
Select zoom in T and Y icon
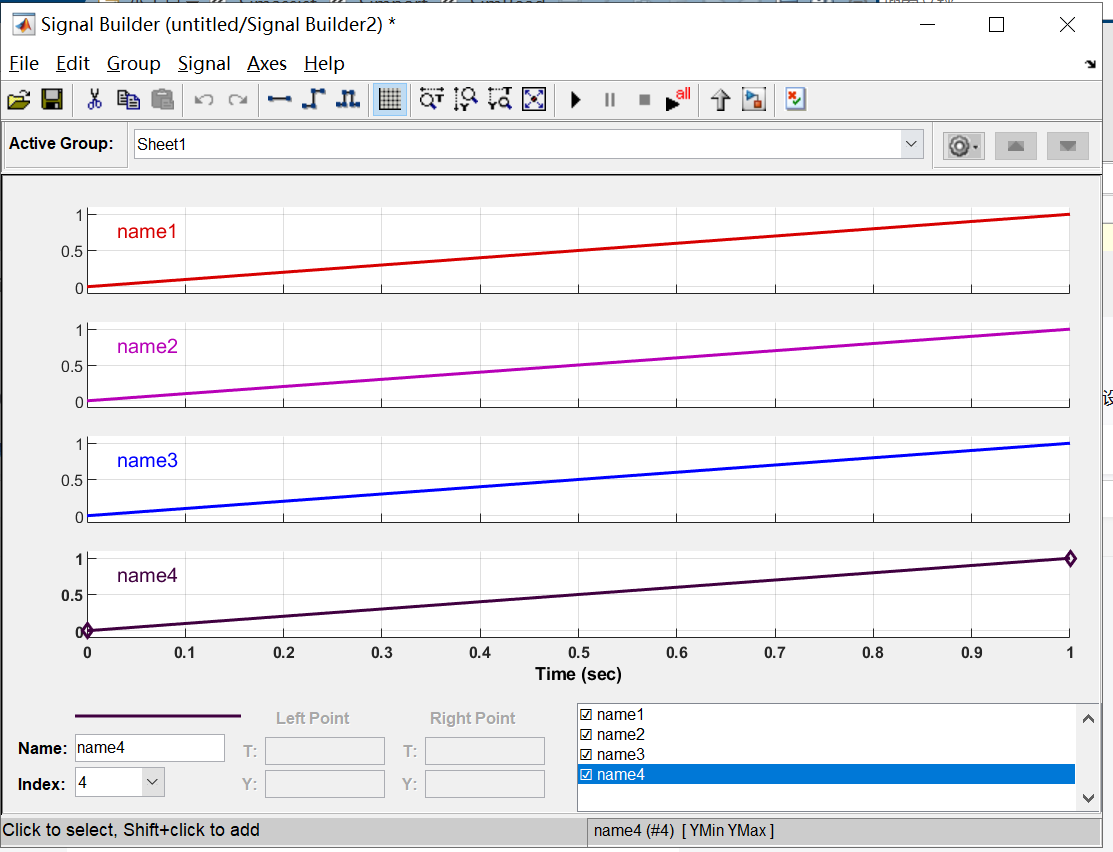tap(500, 99)
